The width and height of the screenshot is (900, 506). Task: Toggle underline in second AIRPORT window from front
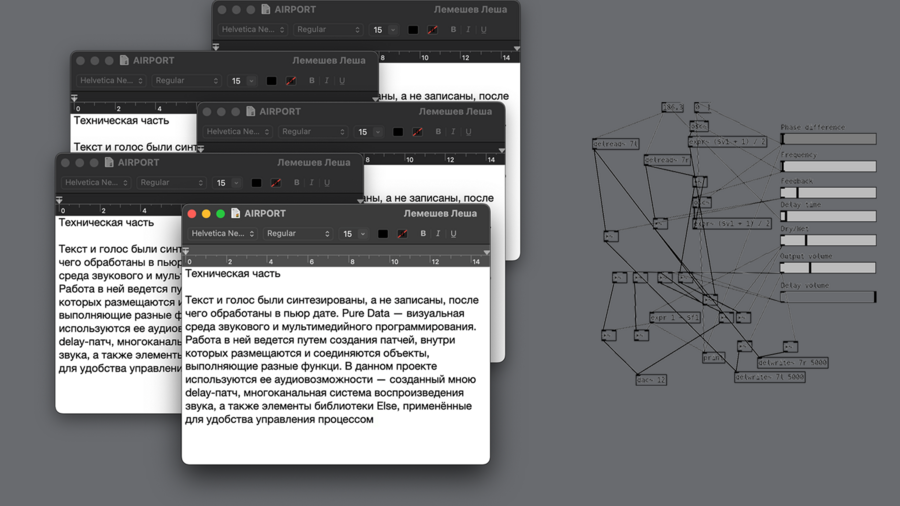pos(327,182)
